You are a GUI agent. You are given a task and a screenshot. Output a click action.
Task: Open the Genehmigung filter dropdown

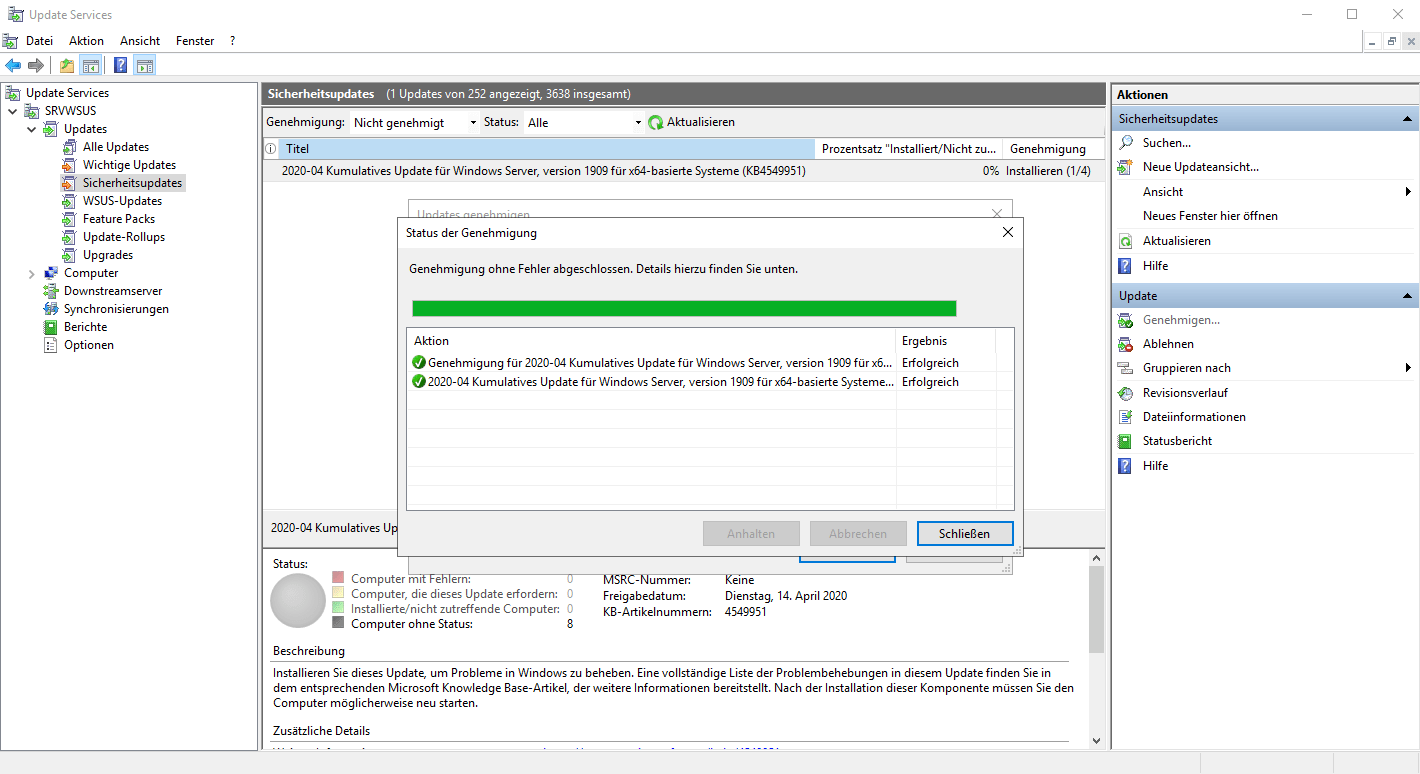click(x=415, y=122)
